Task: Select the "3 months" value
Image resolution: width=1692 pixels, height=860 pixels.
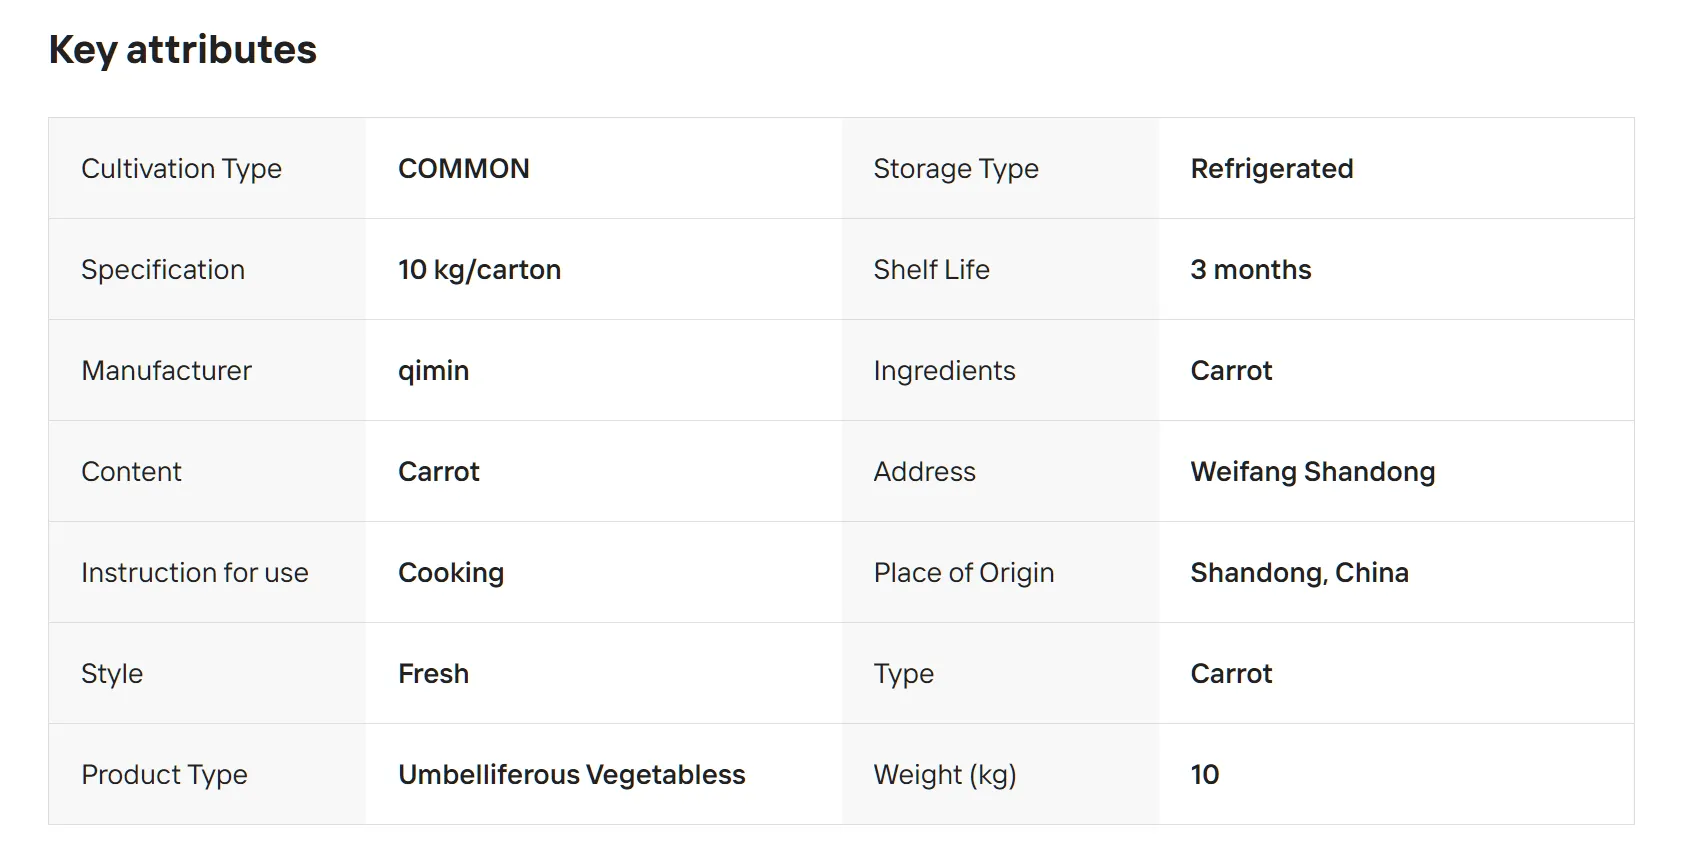Action: [1250, 270]
